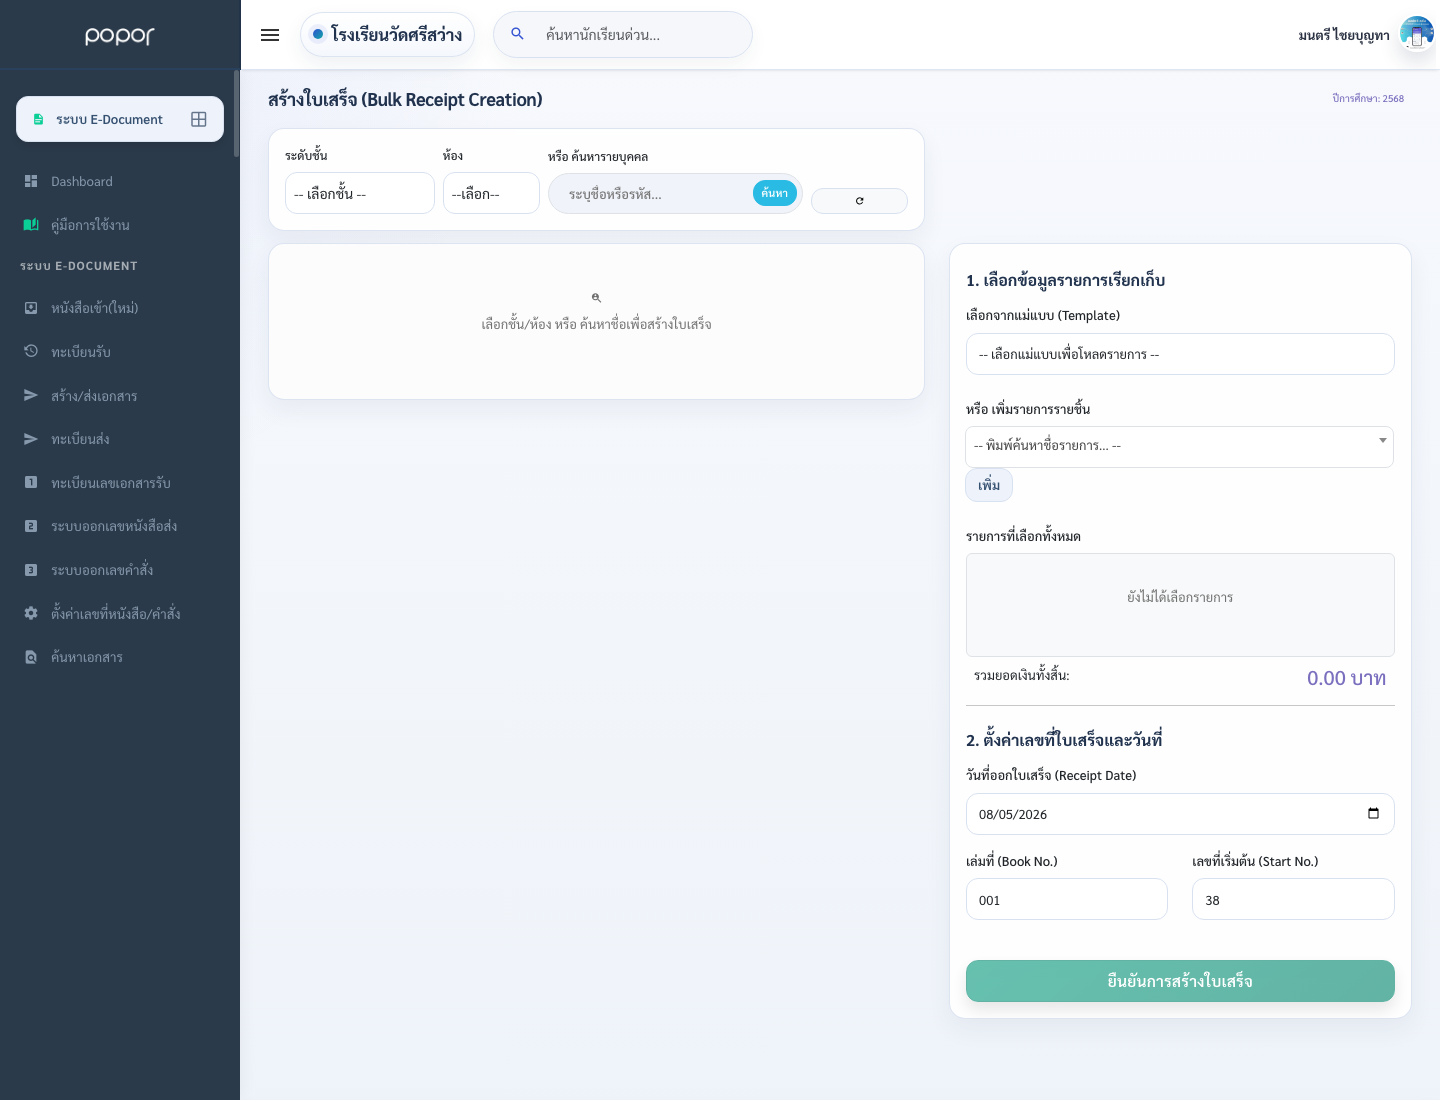The width and height of the screenshot is (1440, 1100).
Task: Click the โรงเรียนวัดศรีสว่าง school selector pill
Action: coord(387,34)
